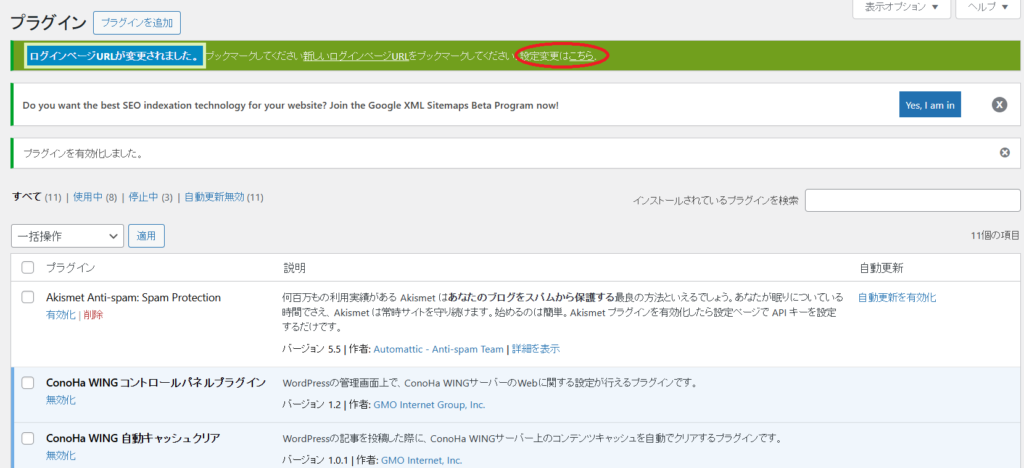Open the 一括操作 bulk actions dropdown

coord(67,236)
